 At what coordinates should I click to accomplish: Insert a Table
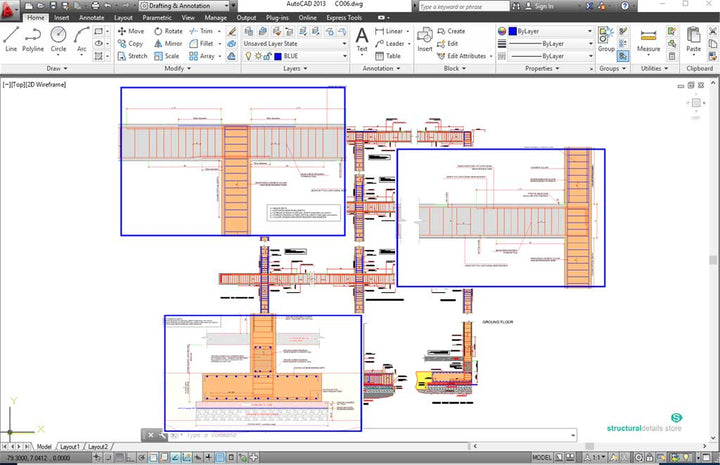(388, 56)
